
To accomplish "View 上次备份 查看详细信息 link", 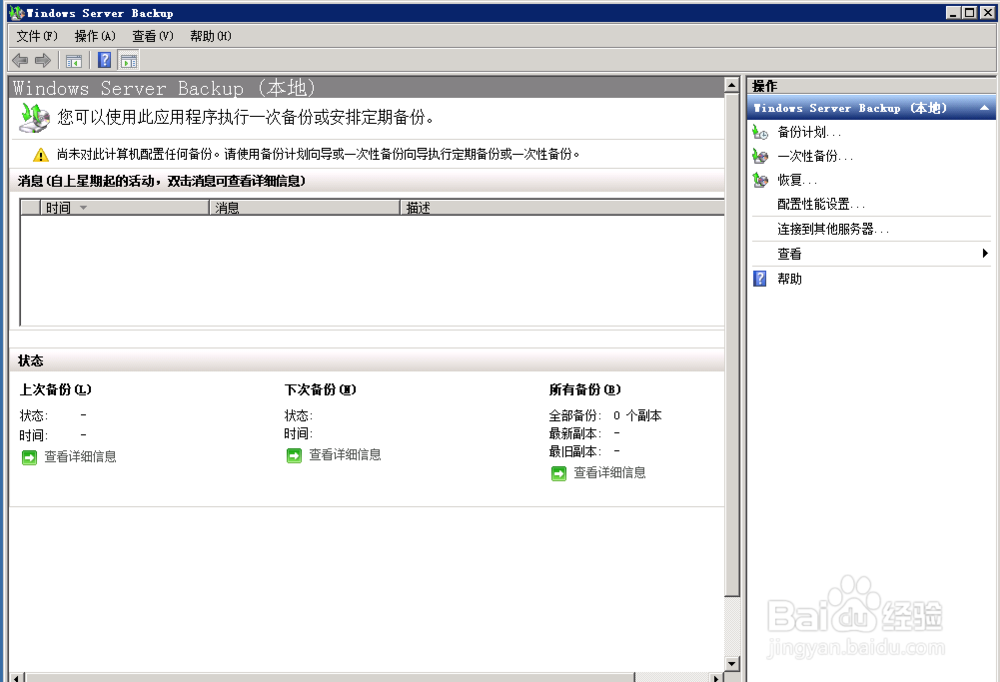I will [x=80, y=457].
